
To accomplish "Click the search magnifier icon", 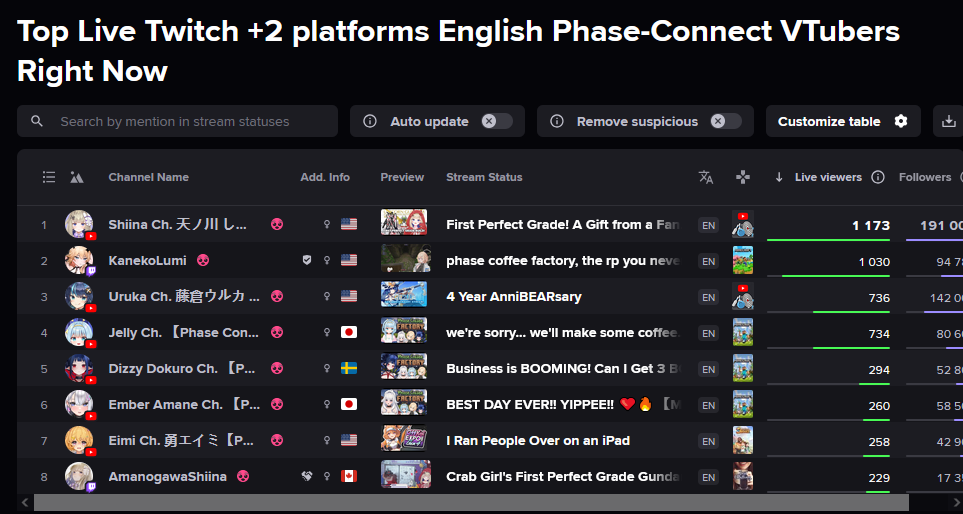I will click(x=37, y=121).
